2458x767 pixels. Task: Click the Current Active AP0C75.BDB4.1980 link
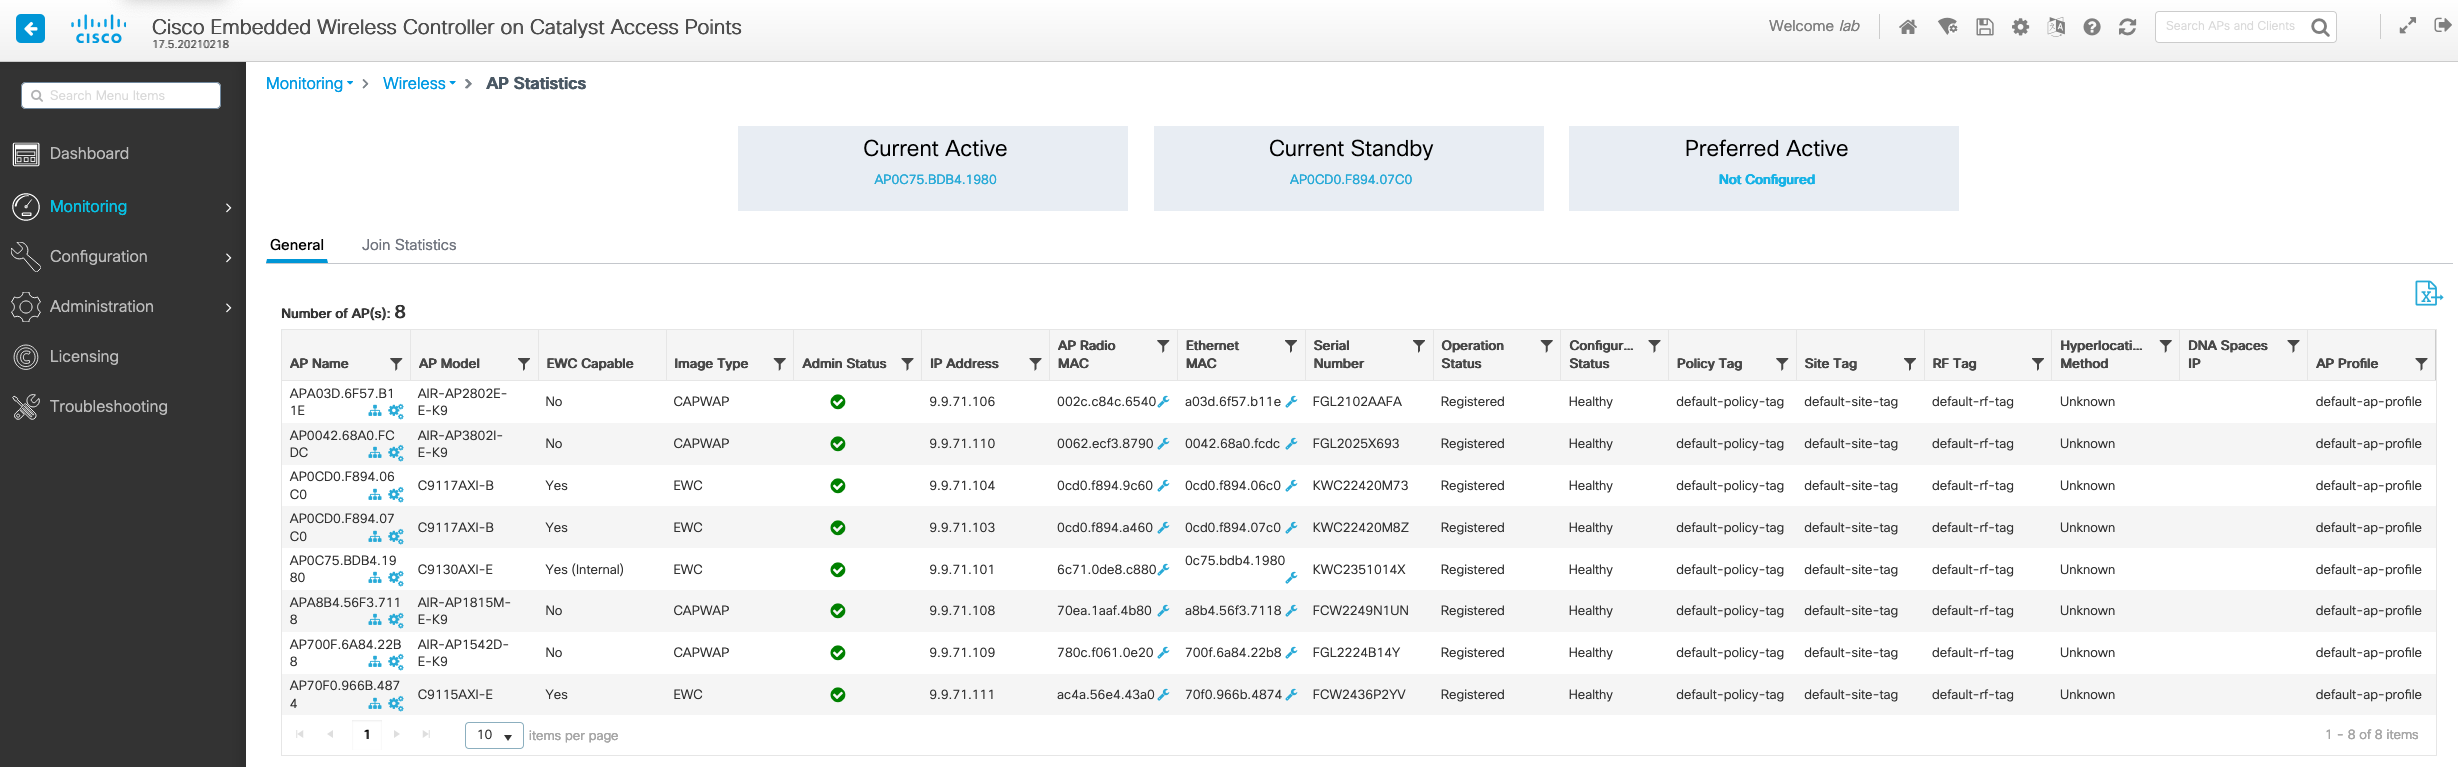[x=935, y=180]
